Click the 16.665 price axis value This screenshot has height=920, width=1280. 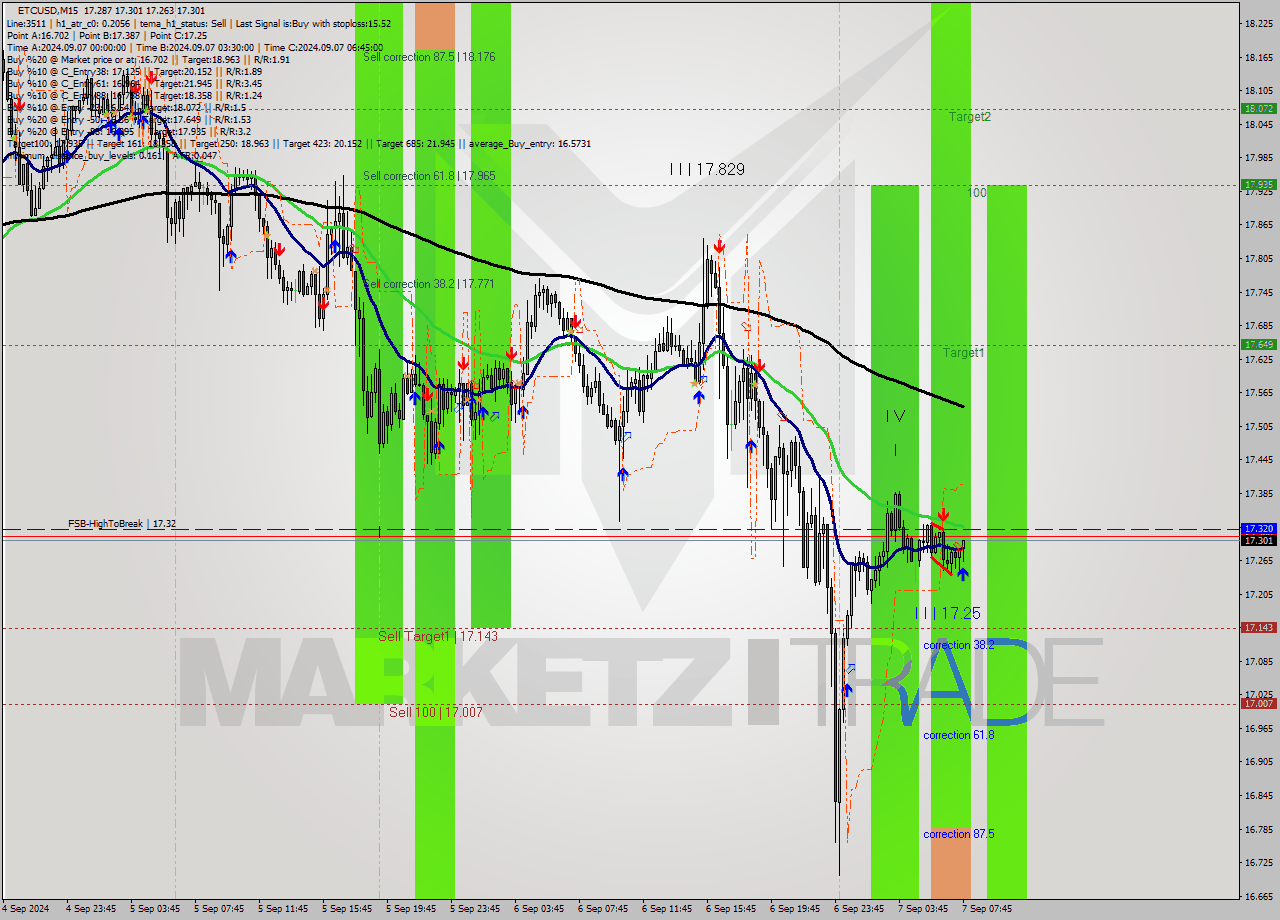click(x=1258, y=896)
